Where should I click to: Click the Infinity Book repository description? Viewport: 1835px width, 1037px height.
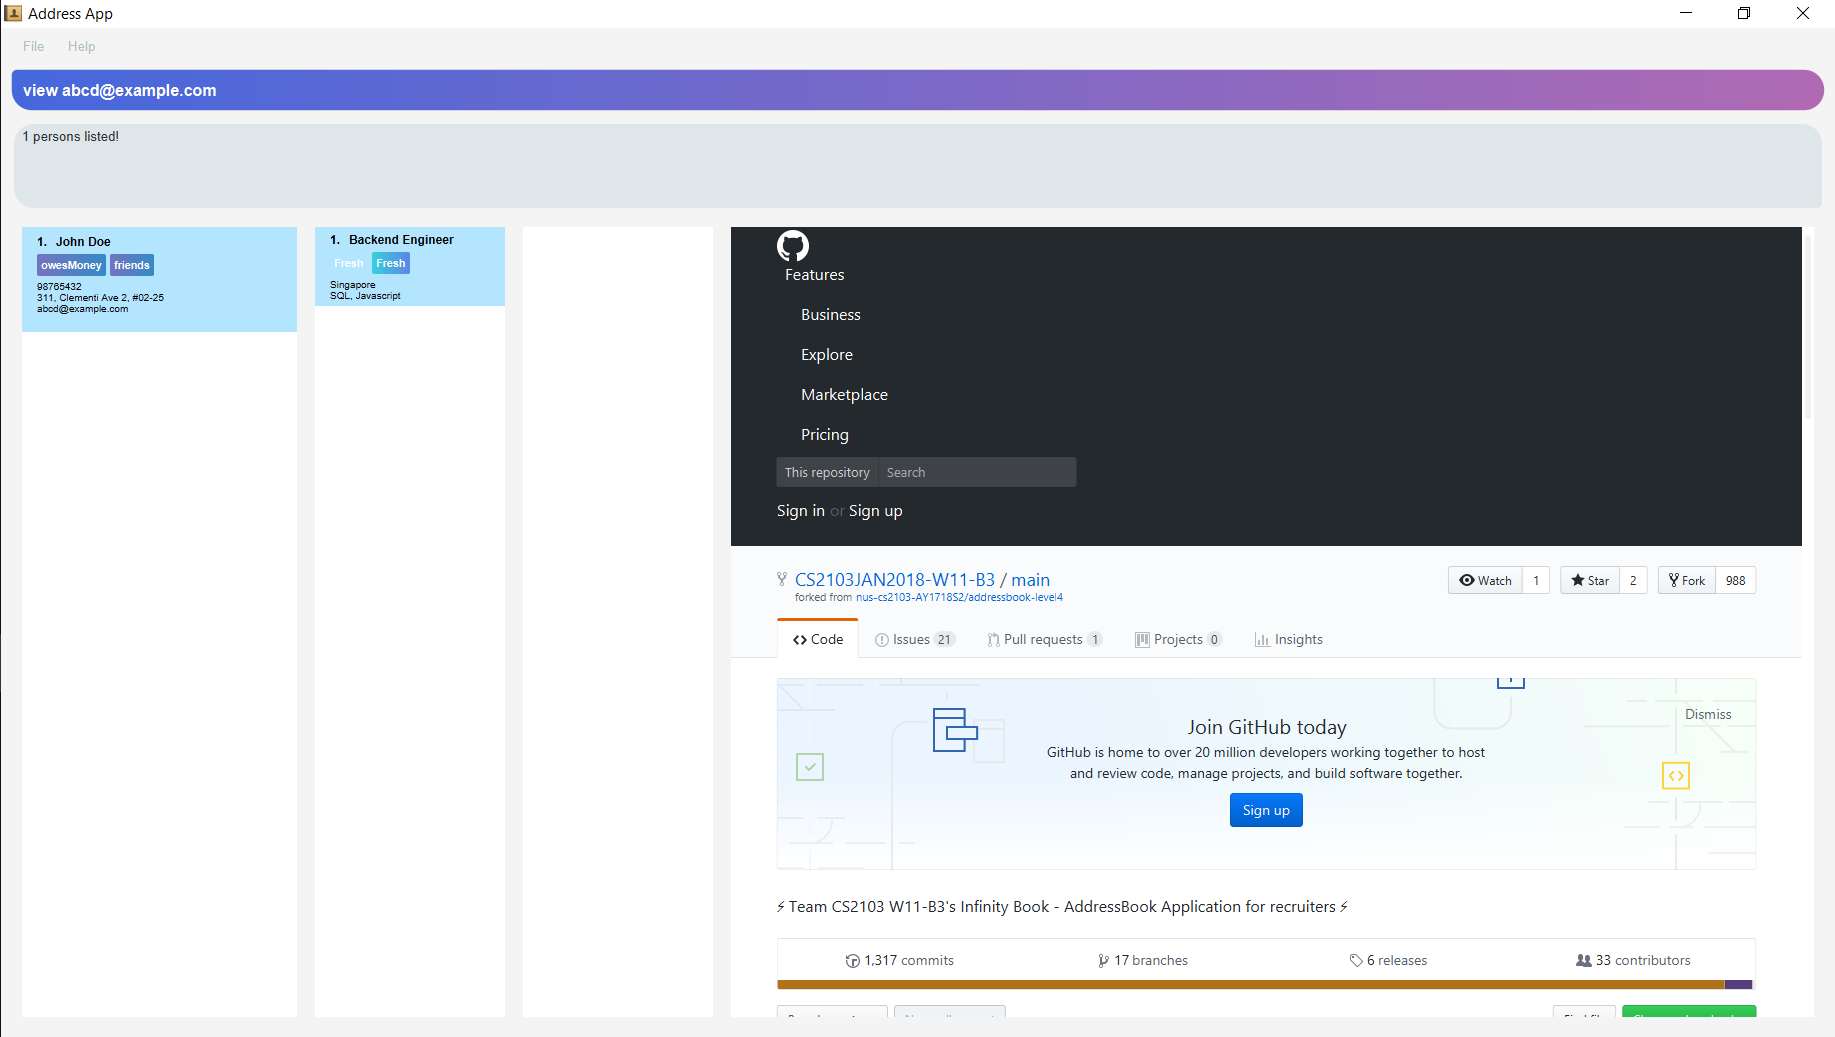click(1062, 906)
